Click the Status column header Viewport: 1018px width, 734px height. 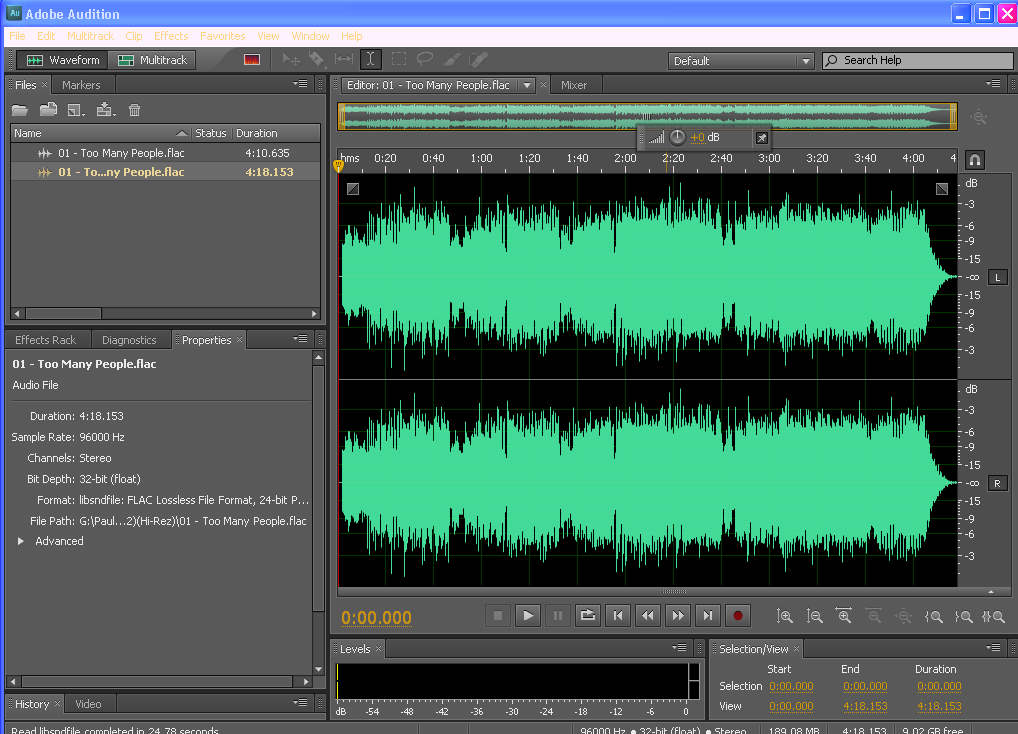(x=211, y=133)
